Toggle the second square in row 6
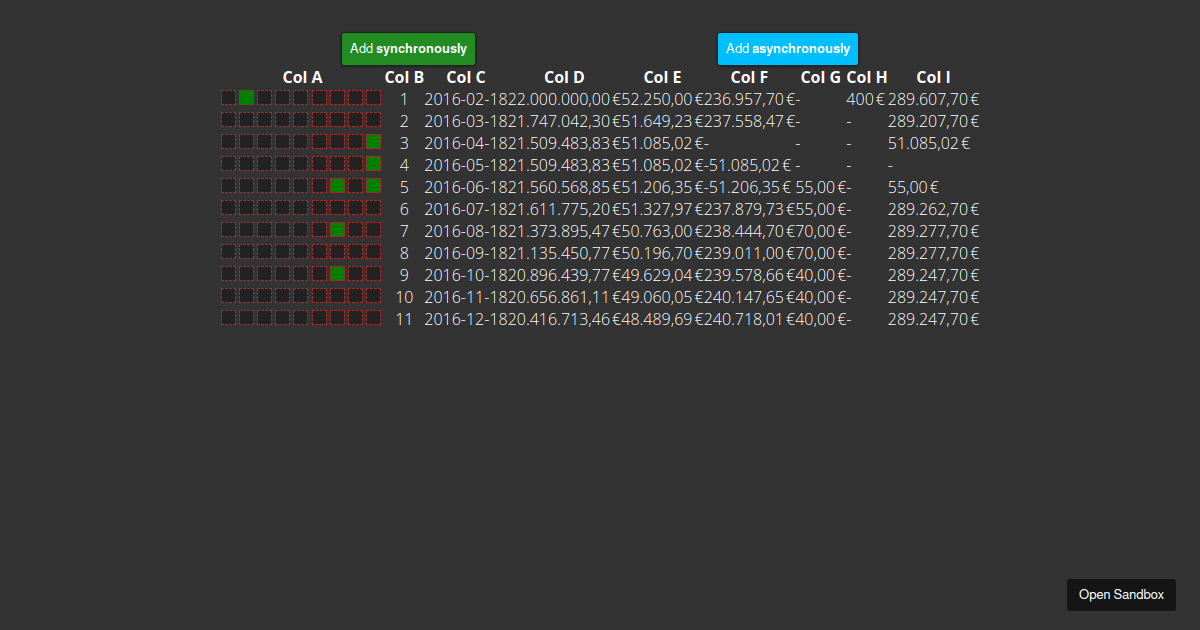Image resolution: width=1200 pixels, height=630 pixels. point(246,208)
